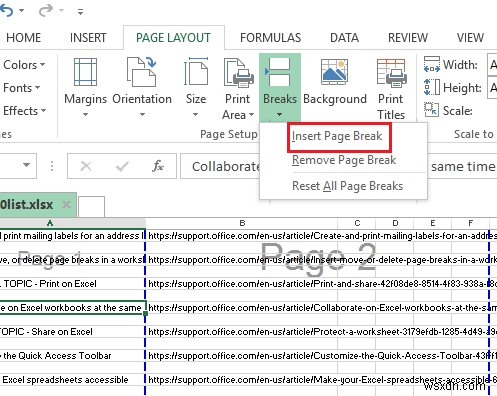Screen dimensions: 497x396
Task: Click the Make-your-Excel-spreadsheets-accessible URL cell
Action: (x=242, y=380)
